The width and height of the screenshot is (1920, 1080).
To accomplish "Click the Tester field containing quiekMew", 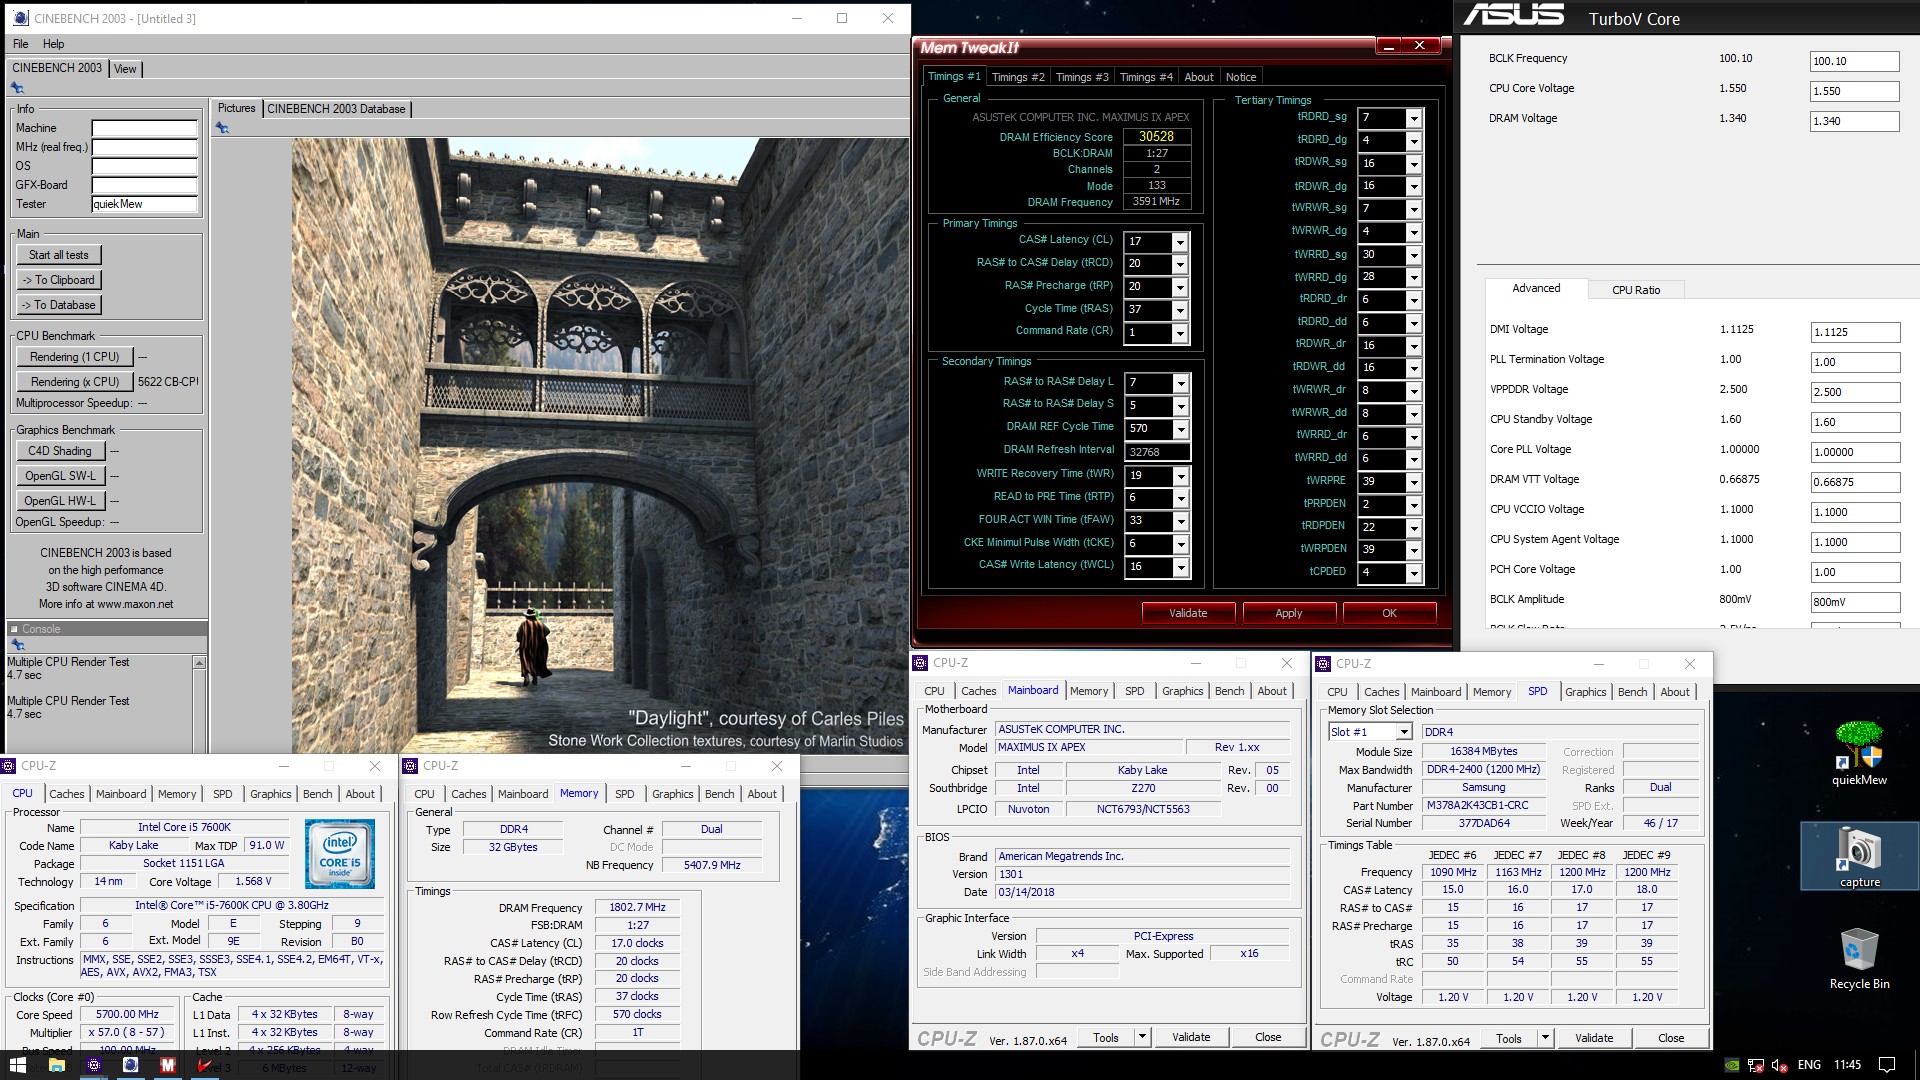I will [x=145, y=204].
